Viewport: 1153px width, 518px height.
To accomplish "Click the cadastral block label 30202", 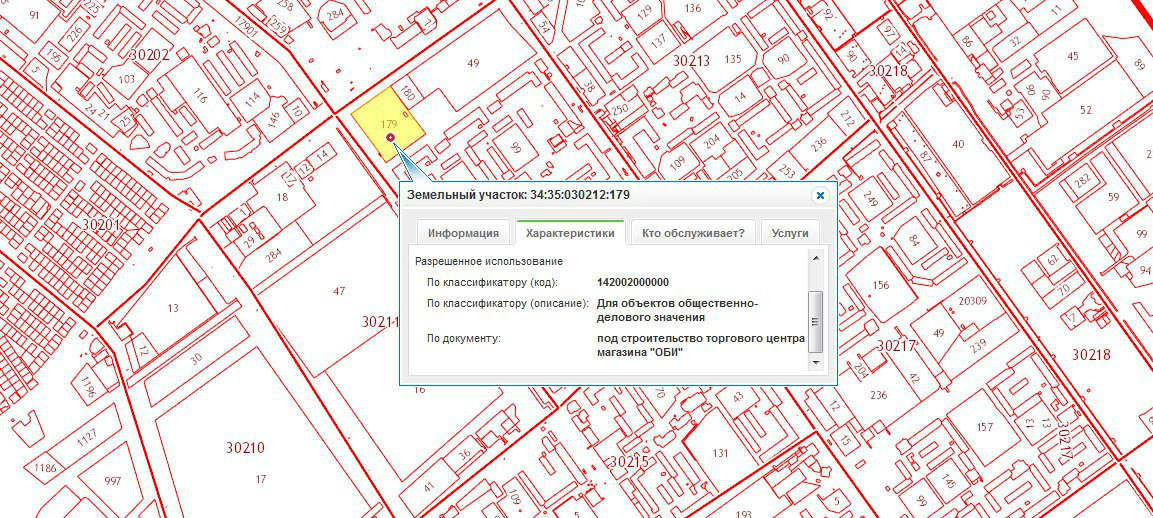I will [x=150, y=54].
